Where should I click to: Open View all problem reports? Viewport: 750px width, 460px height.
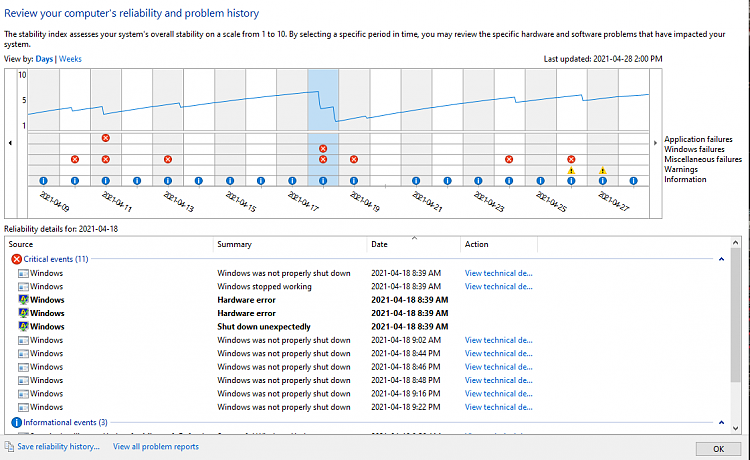(x=156, y=447)
